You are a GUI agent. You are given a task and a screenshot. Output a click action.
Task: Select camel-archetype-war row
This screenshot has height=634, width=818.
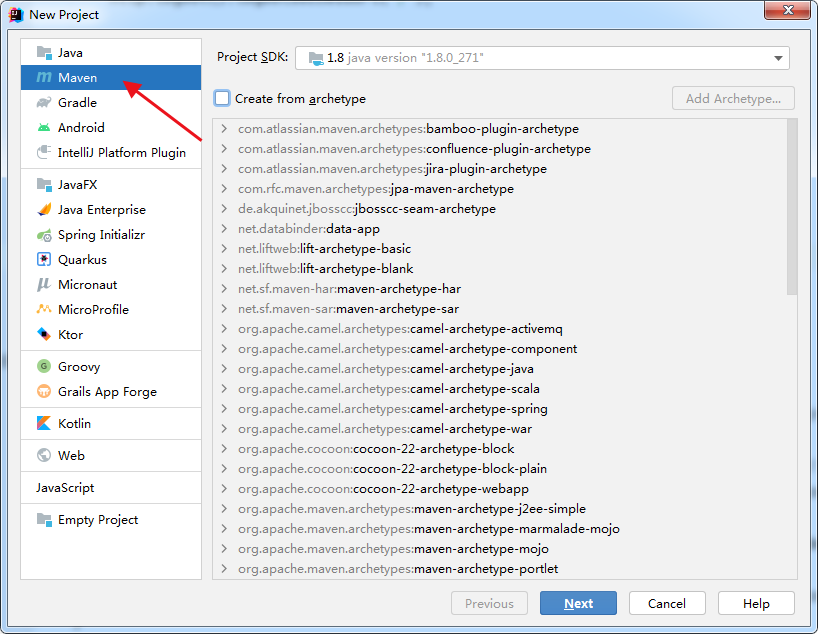(x=500, y=429)
